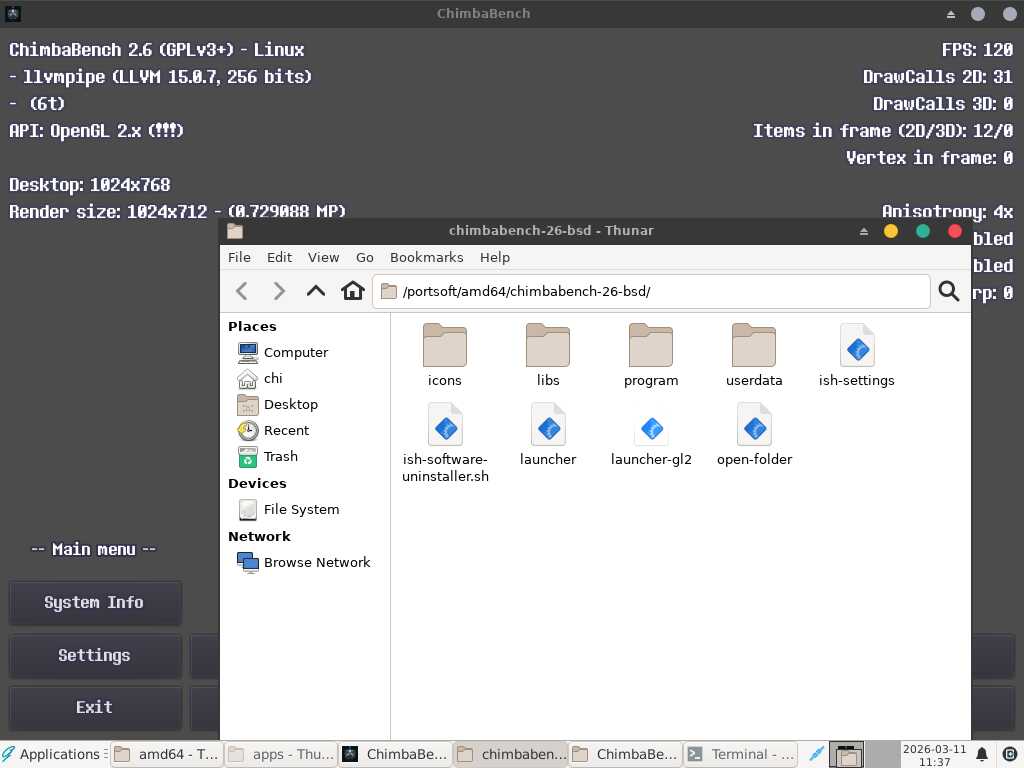The width and height of the screenshot is (1024, 768).
Task: Click the blue pen icon in the panel
Action: (816, 754)
